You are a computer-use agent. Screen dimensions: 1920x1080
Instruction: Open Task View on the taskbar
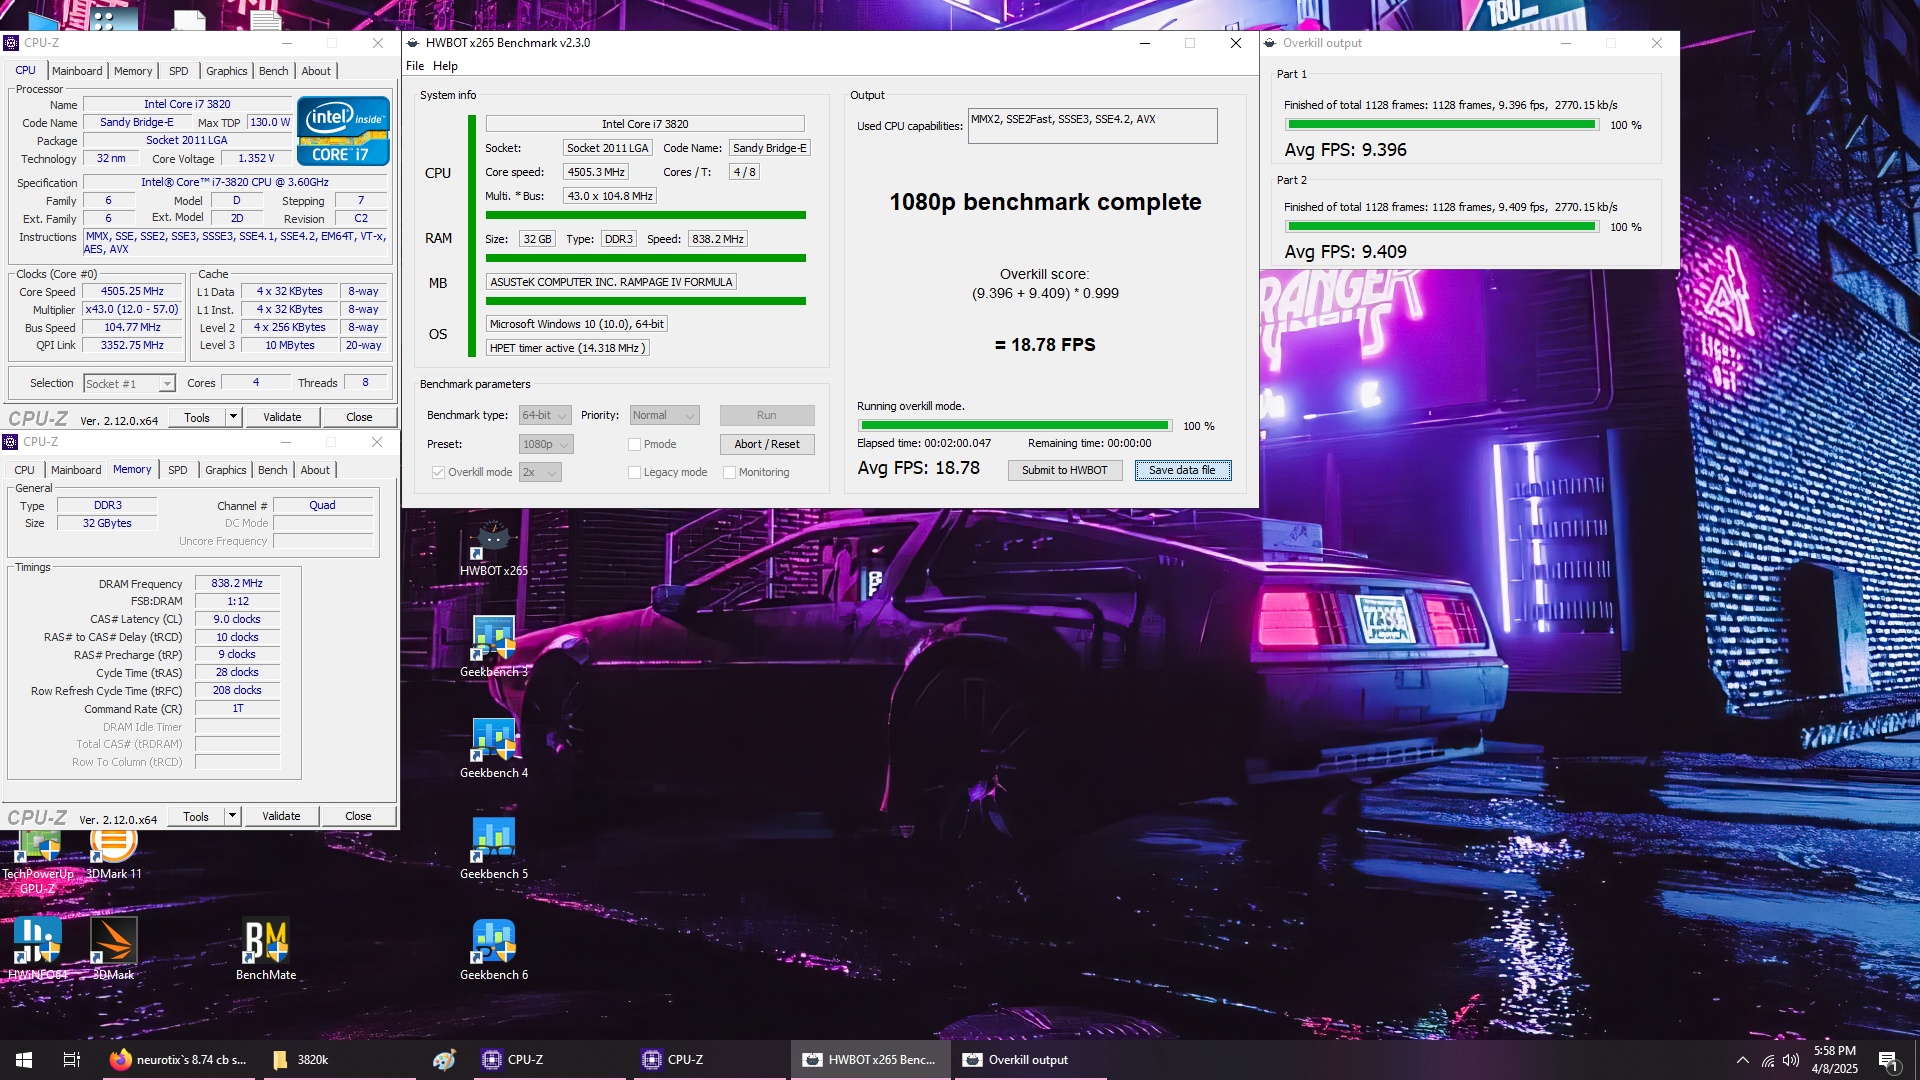click(x=72, y=1060)
